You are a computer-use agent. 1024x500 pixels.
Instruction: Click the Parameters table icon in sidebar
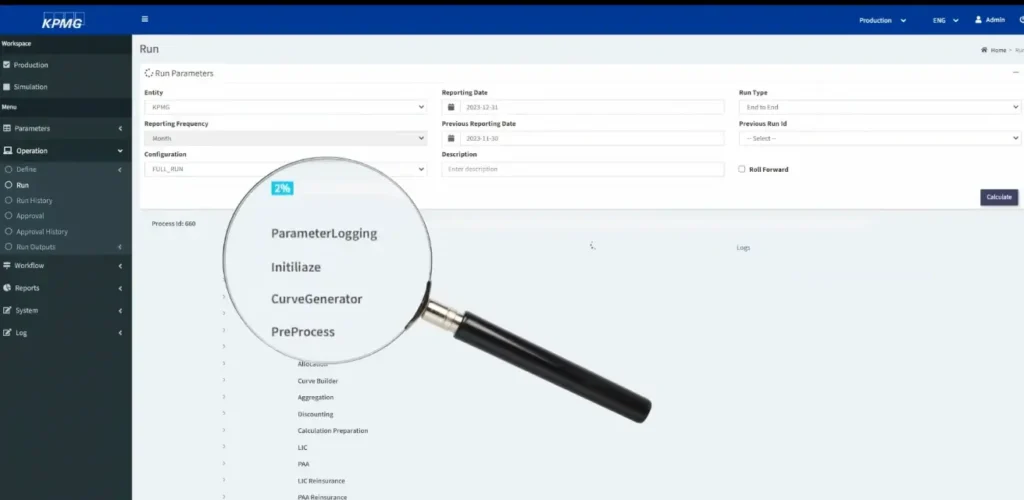(7, 128)
